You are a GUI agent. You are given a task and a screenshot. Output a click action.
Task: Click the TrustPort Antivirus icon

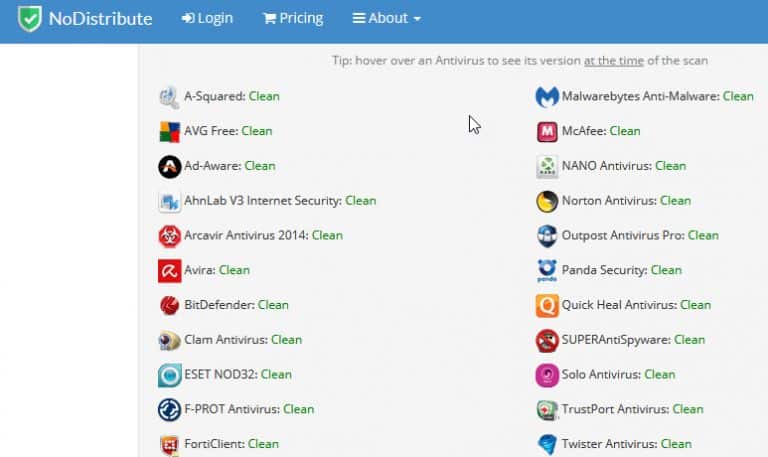click(x=547, y=409)
